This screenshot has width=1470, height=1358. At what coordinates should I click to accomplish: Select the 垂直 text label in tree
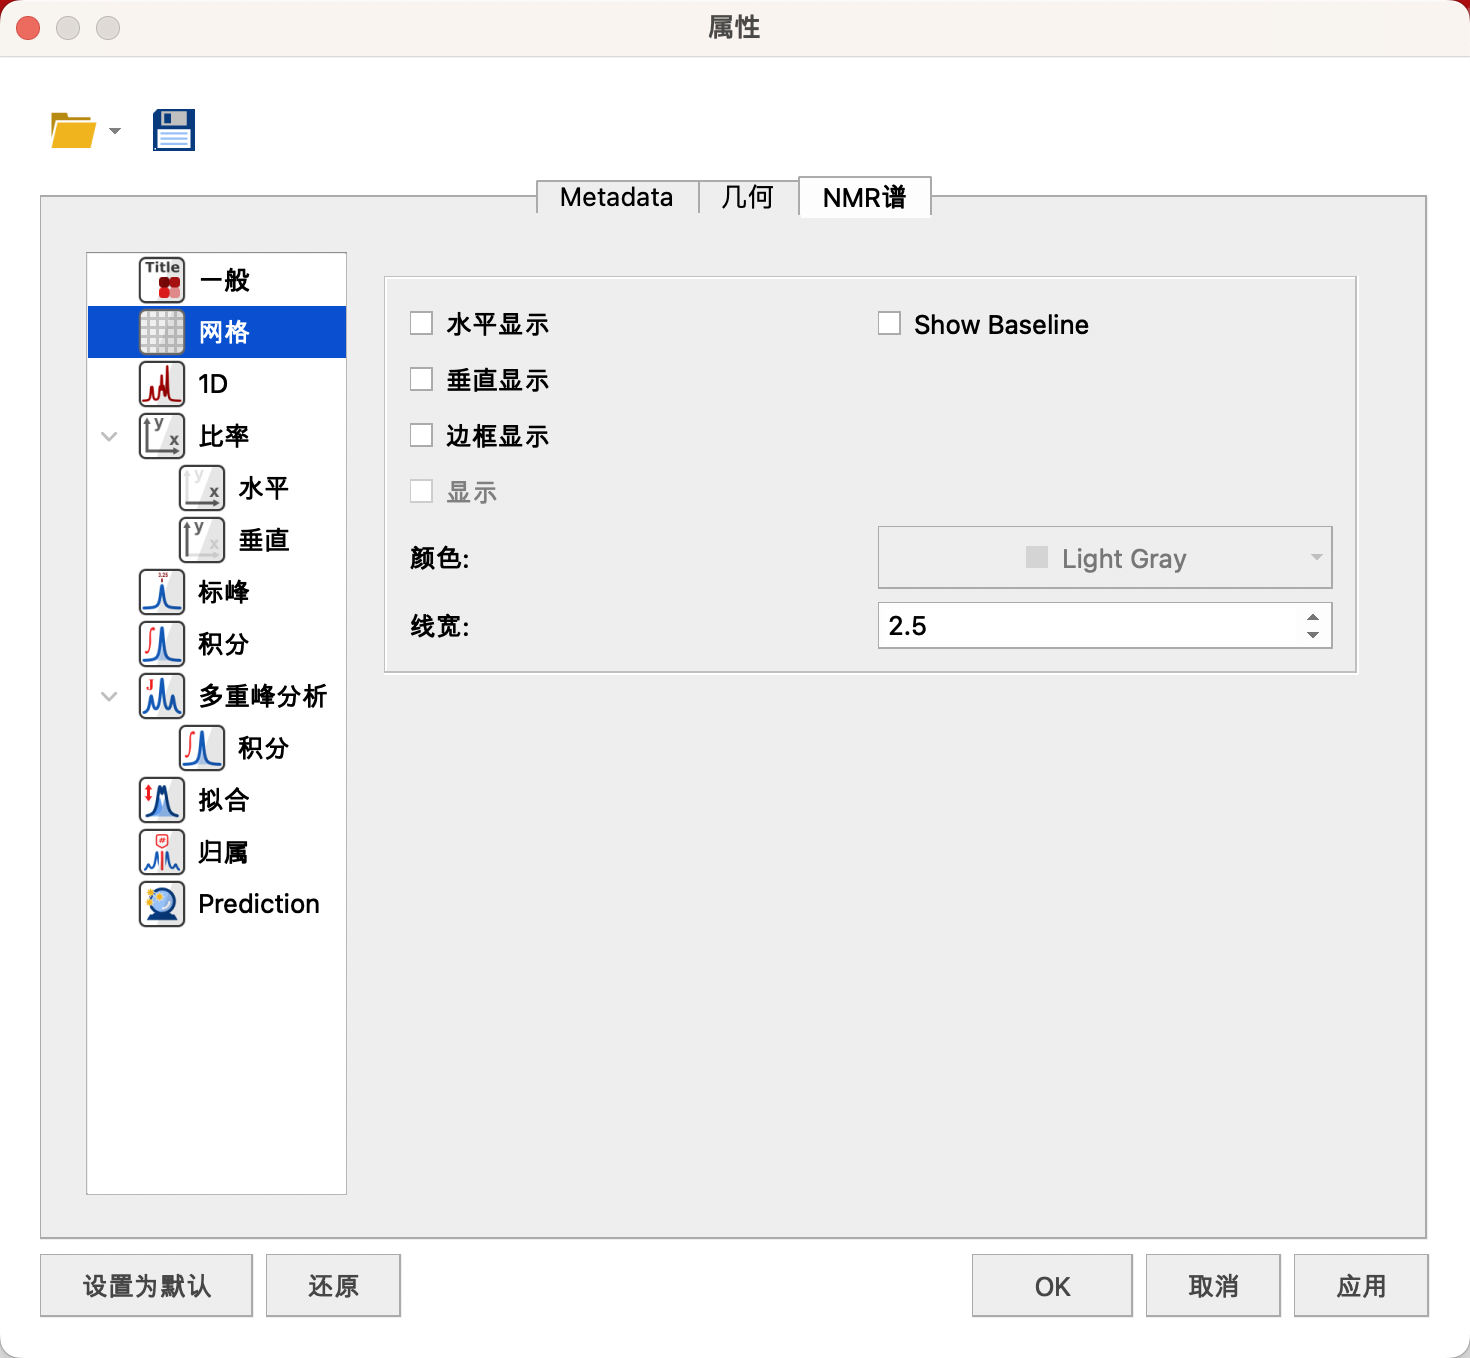pyautogui.click(x=264, y=540)
